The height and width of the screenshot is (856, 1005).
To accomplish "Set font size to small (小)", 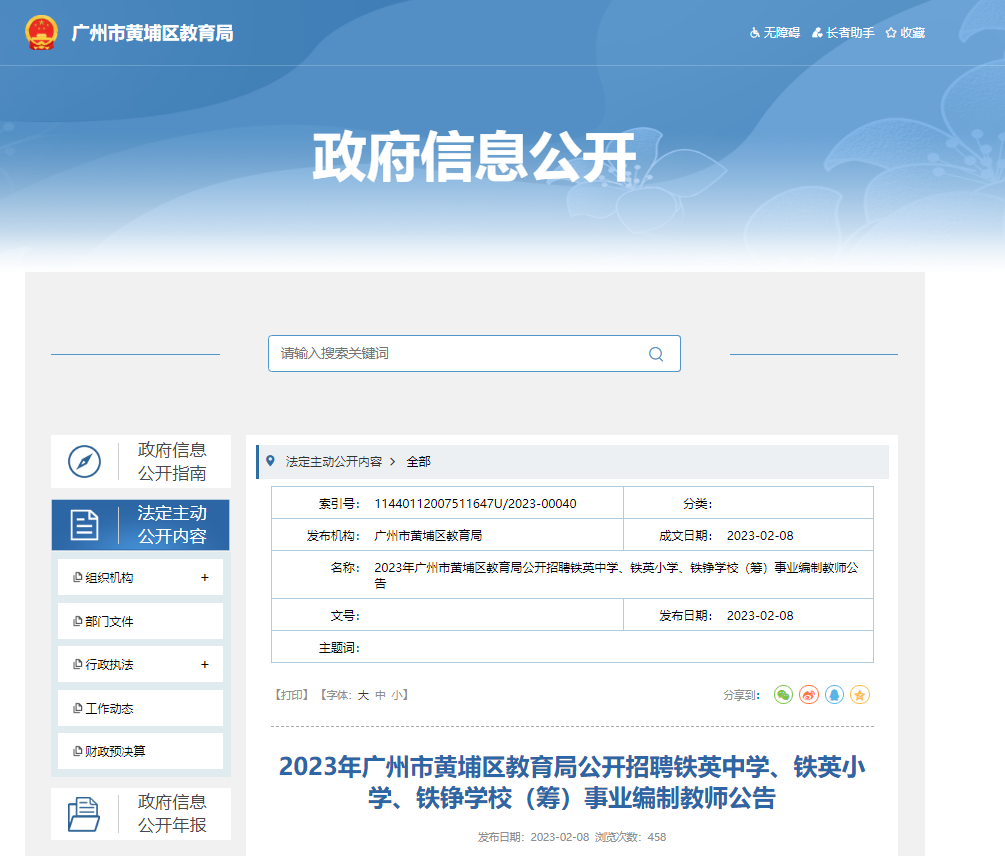I will 397,695.
